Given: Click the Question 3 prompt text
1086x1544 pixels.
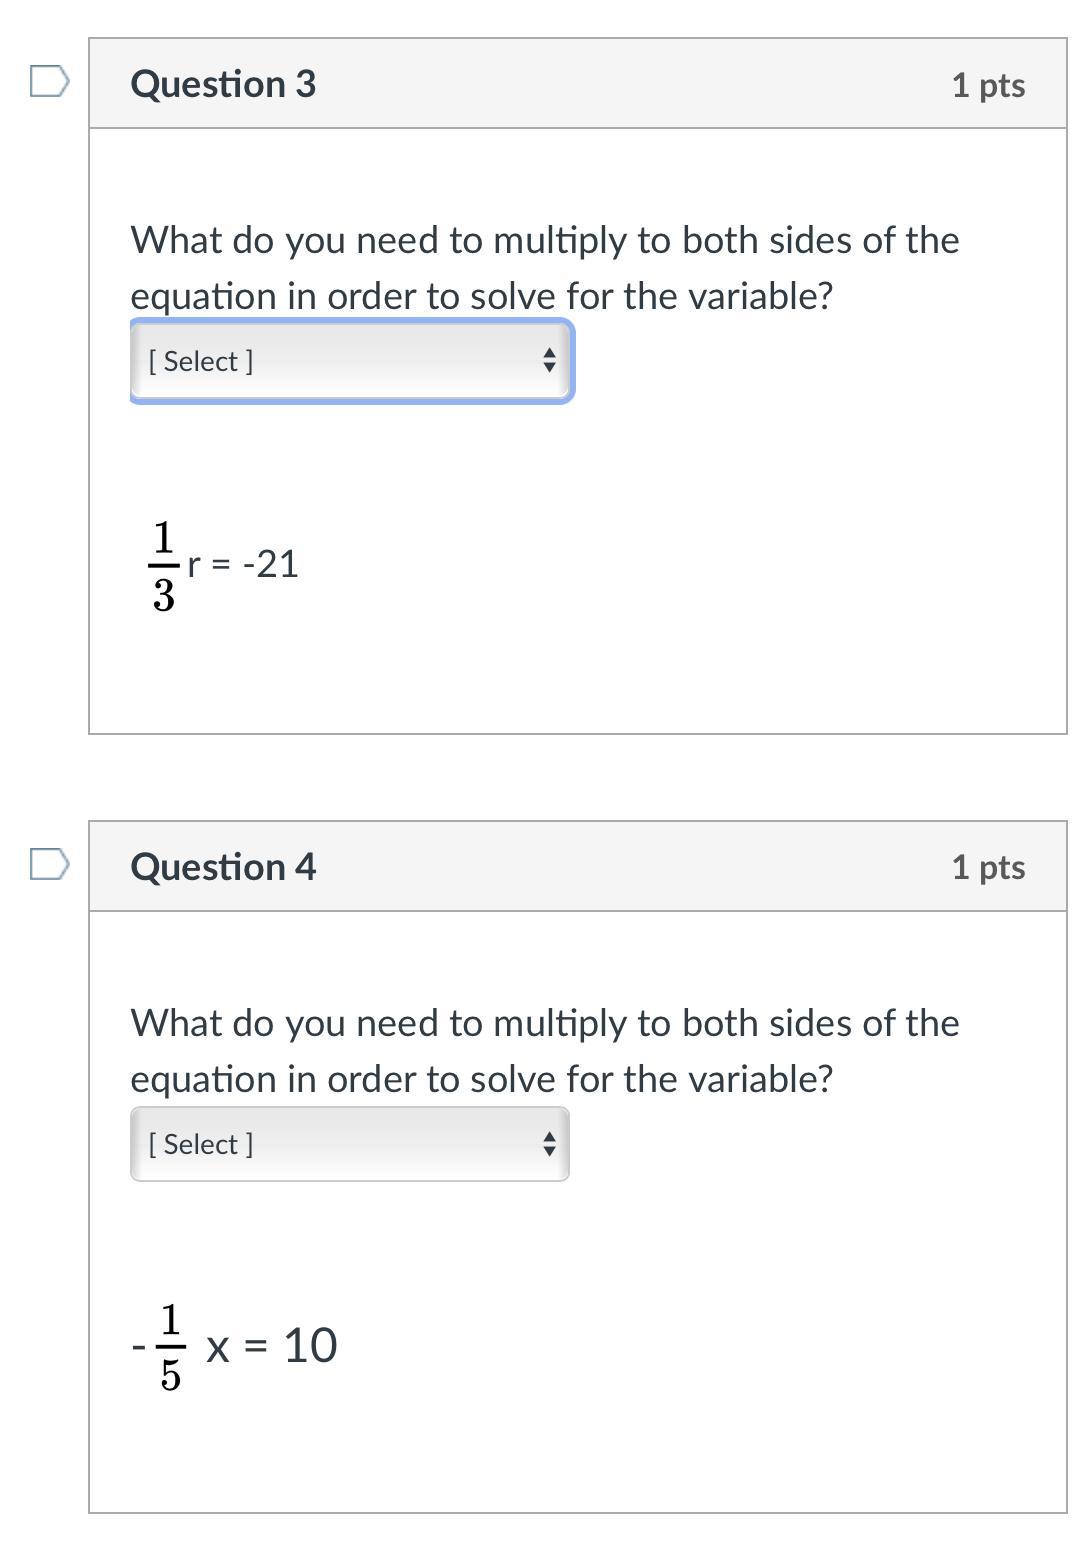Looking at the screenshot, I should [x=544, y=268].
